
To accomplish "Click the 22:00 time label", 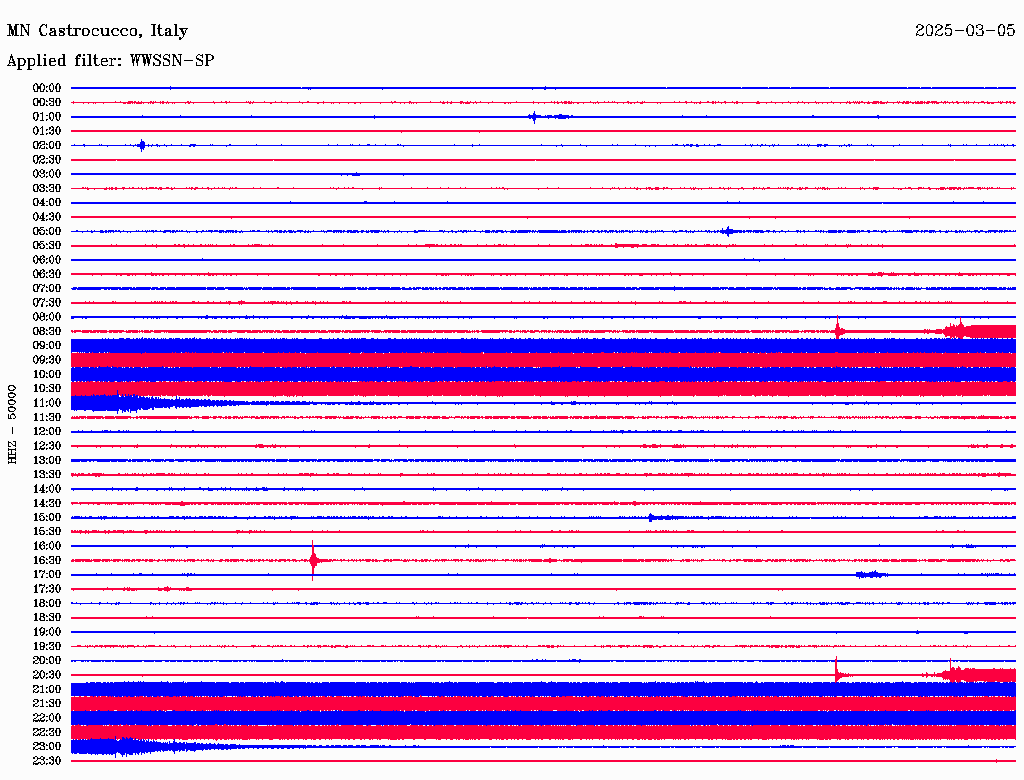I will (x=46, y=718).
